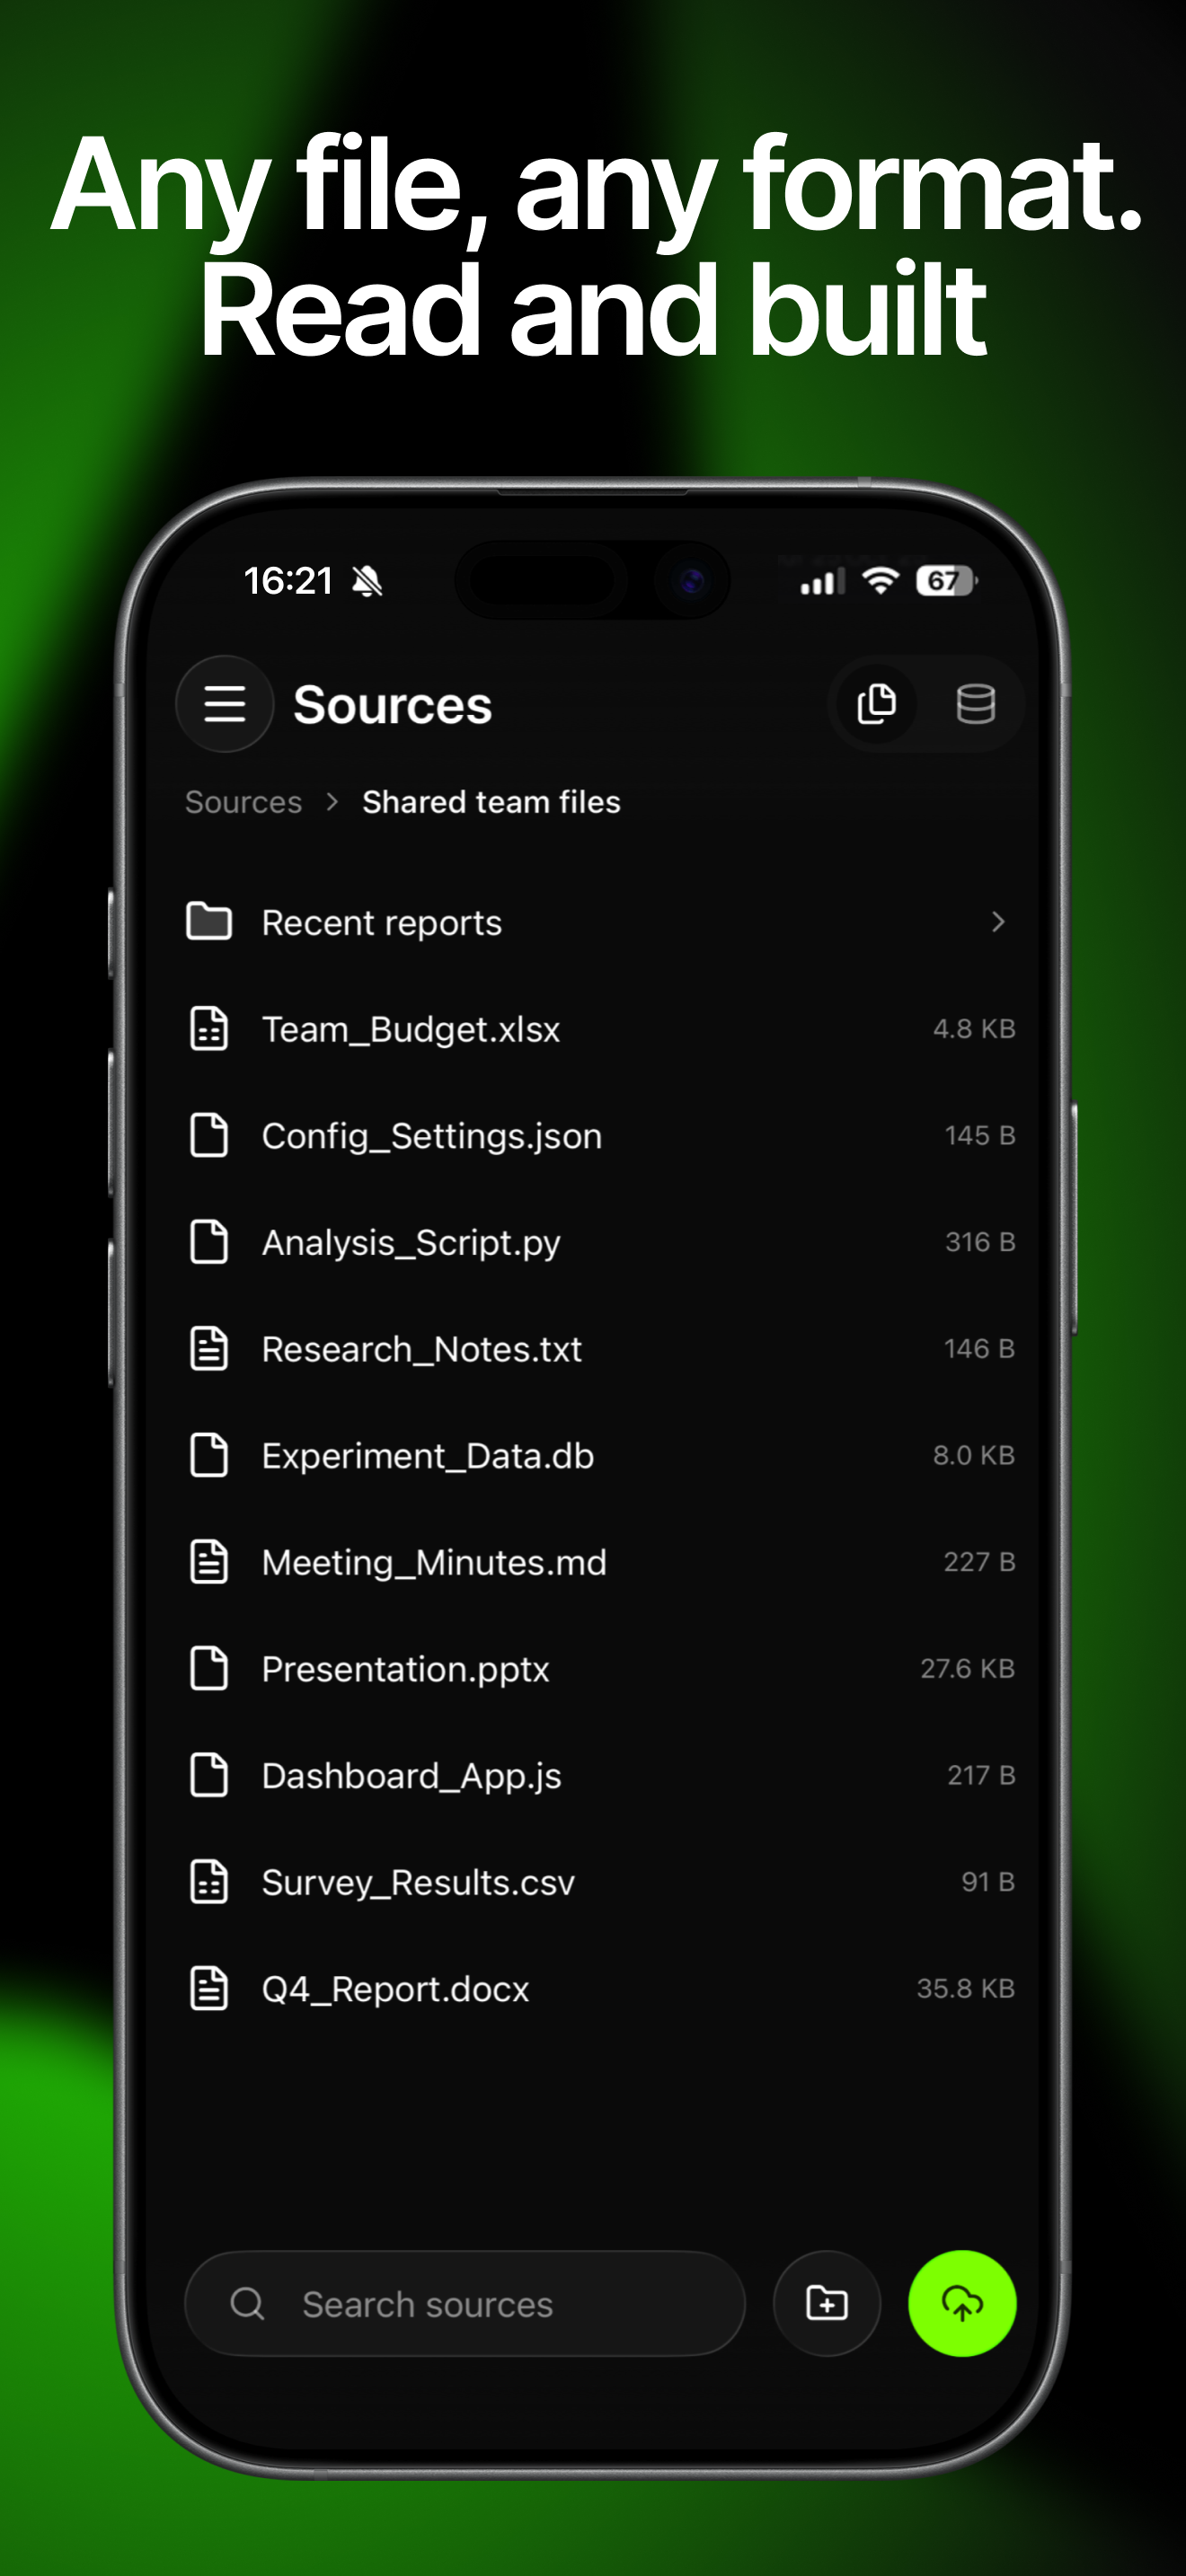Click the 91 B size label
The image size is (1186, 2576).
pos(988,1882)
